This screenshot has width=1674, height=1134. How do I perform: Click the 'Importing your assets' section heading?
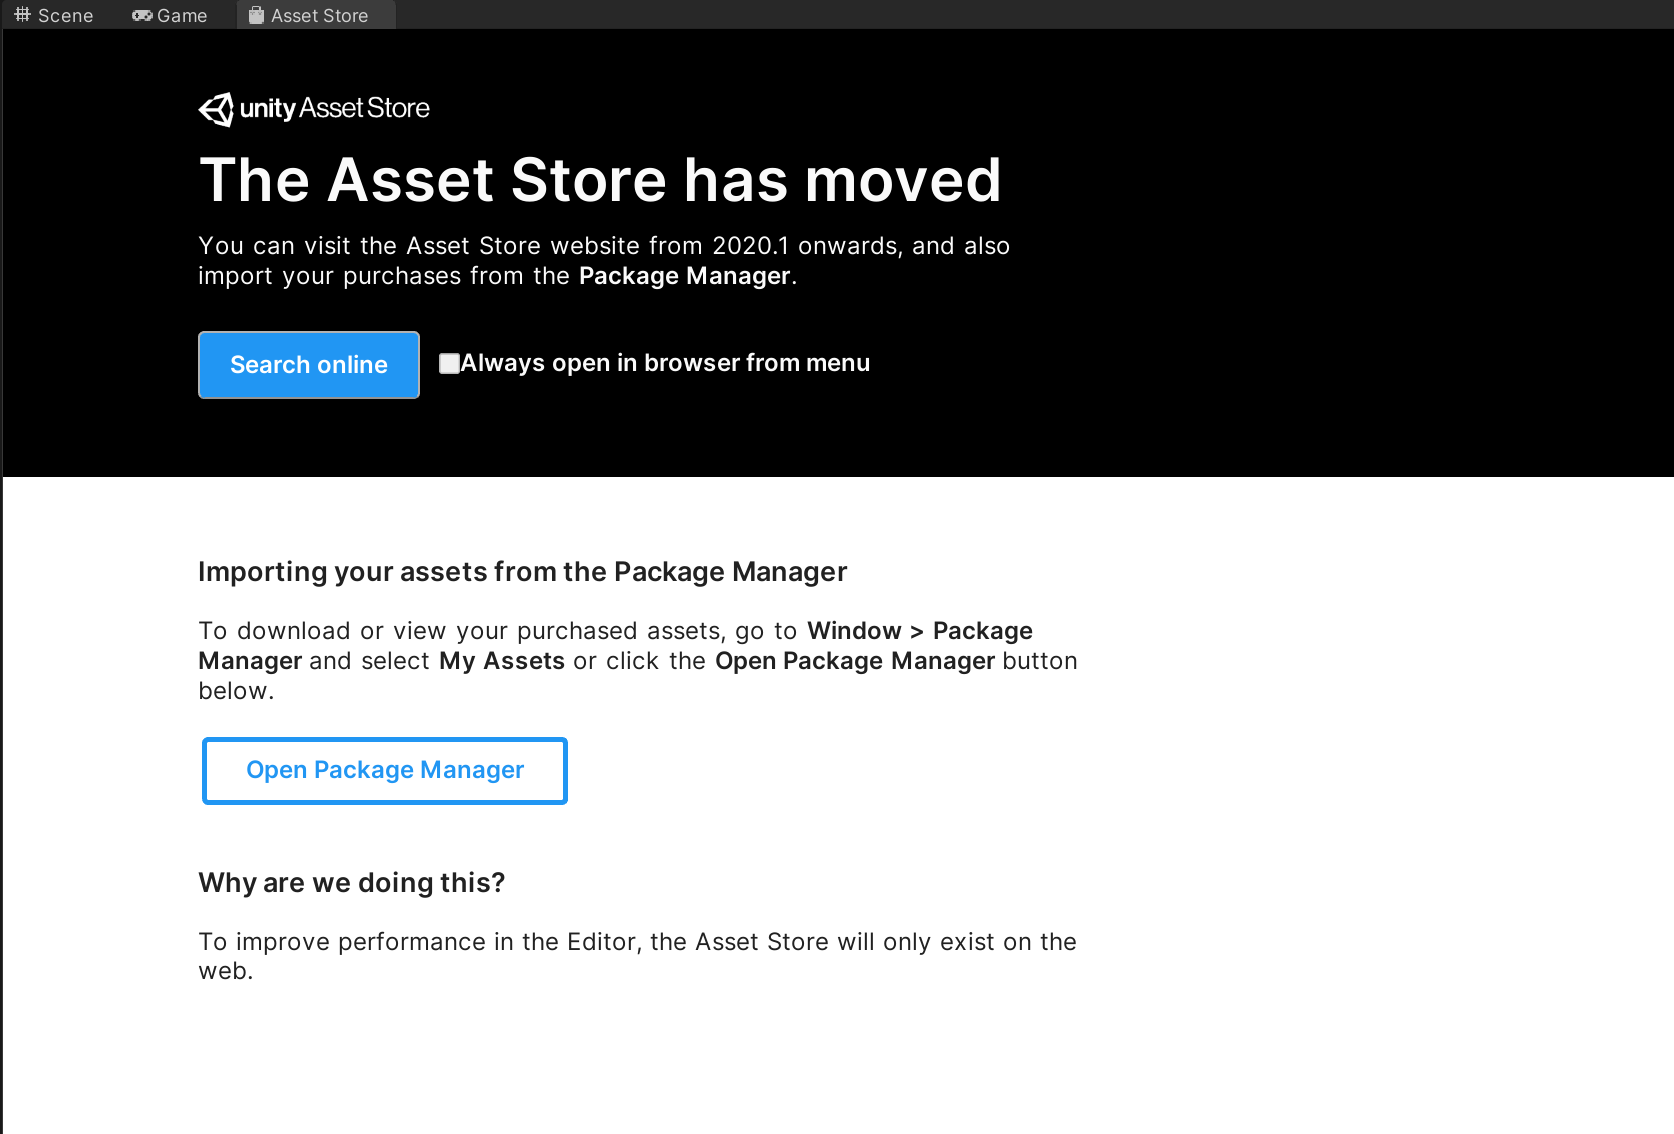[x=522, y=572]
